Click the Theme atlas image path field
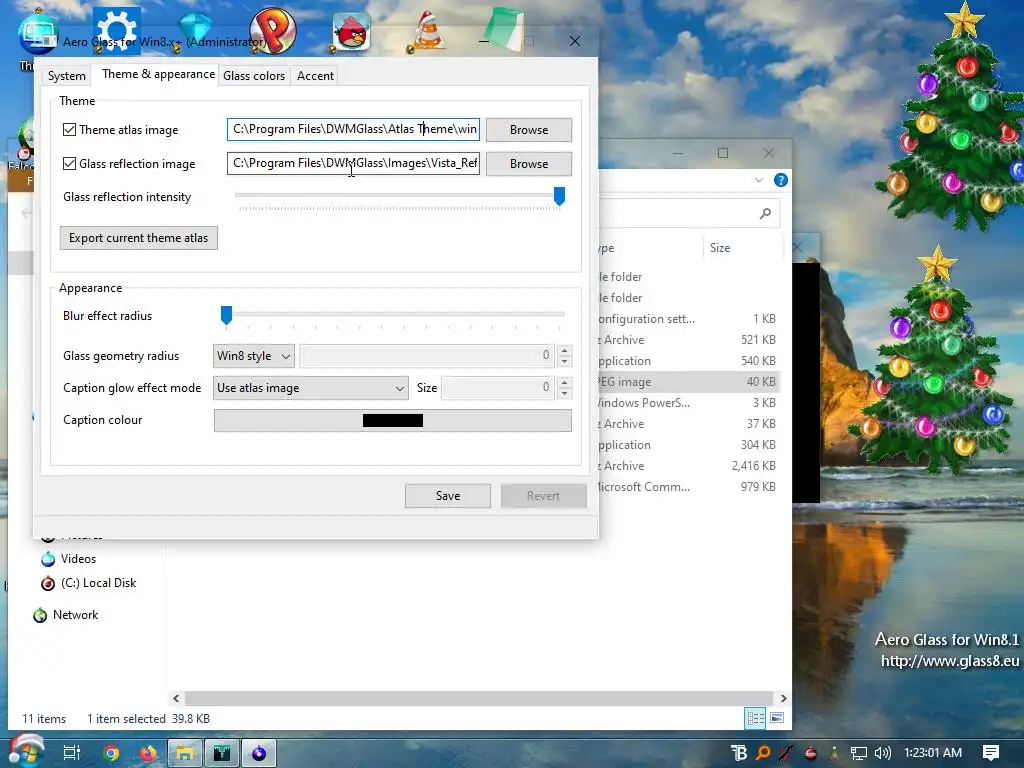1024x768 pixels. coord(353,129)
